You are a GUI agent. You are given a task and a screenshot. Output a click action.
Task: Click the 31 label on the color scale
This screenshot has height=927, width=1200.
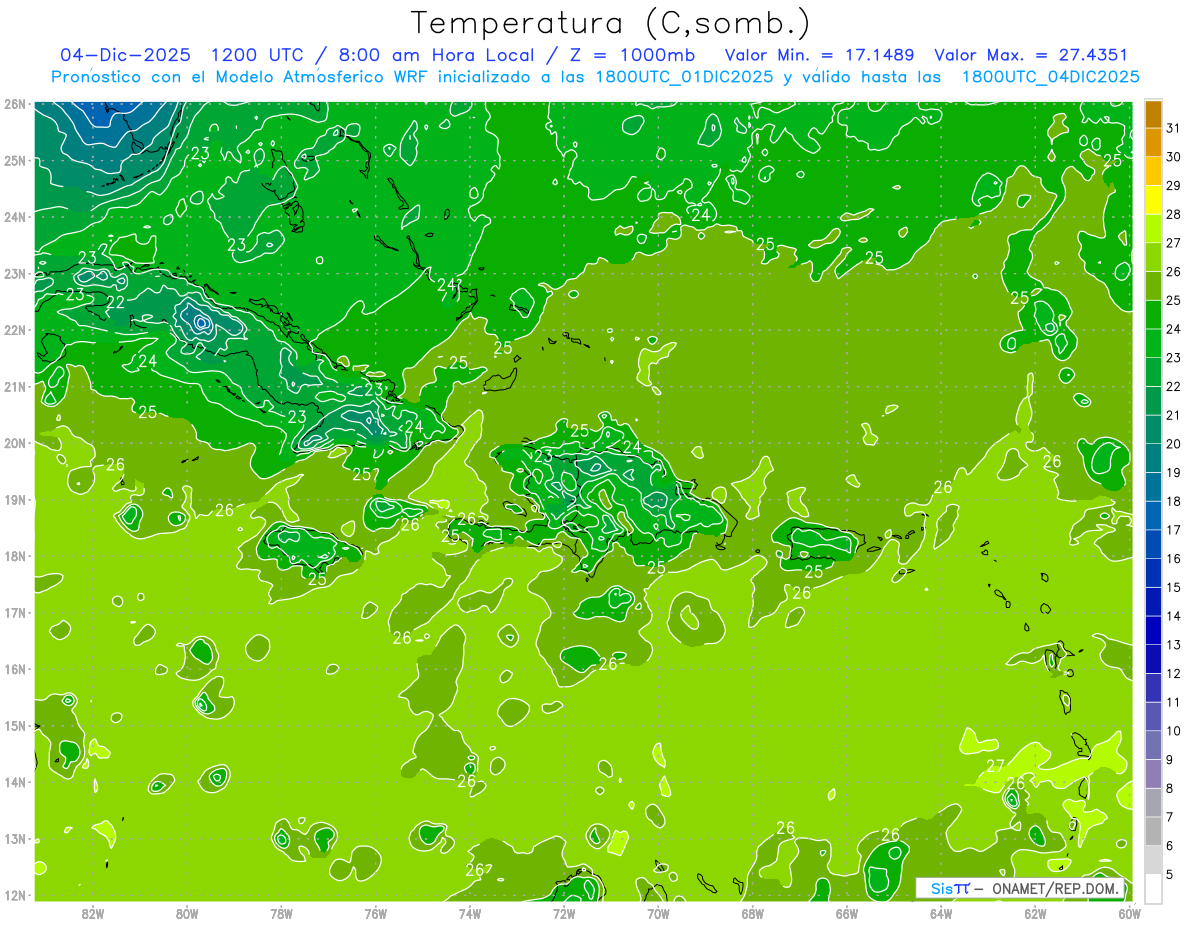[x=1174, y=128]
